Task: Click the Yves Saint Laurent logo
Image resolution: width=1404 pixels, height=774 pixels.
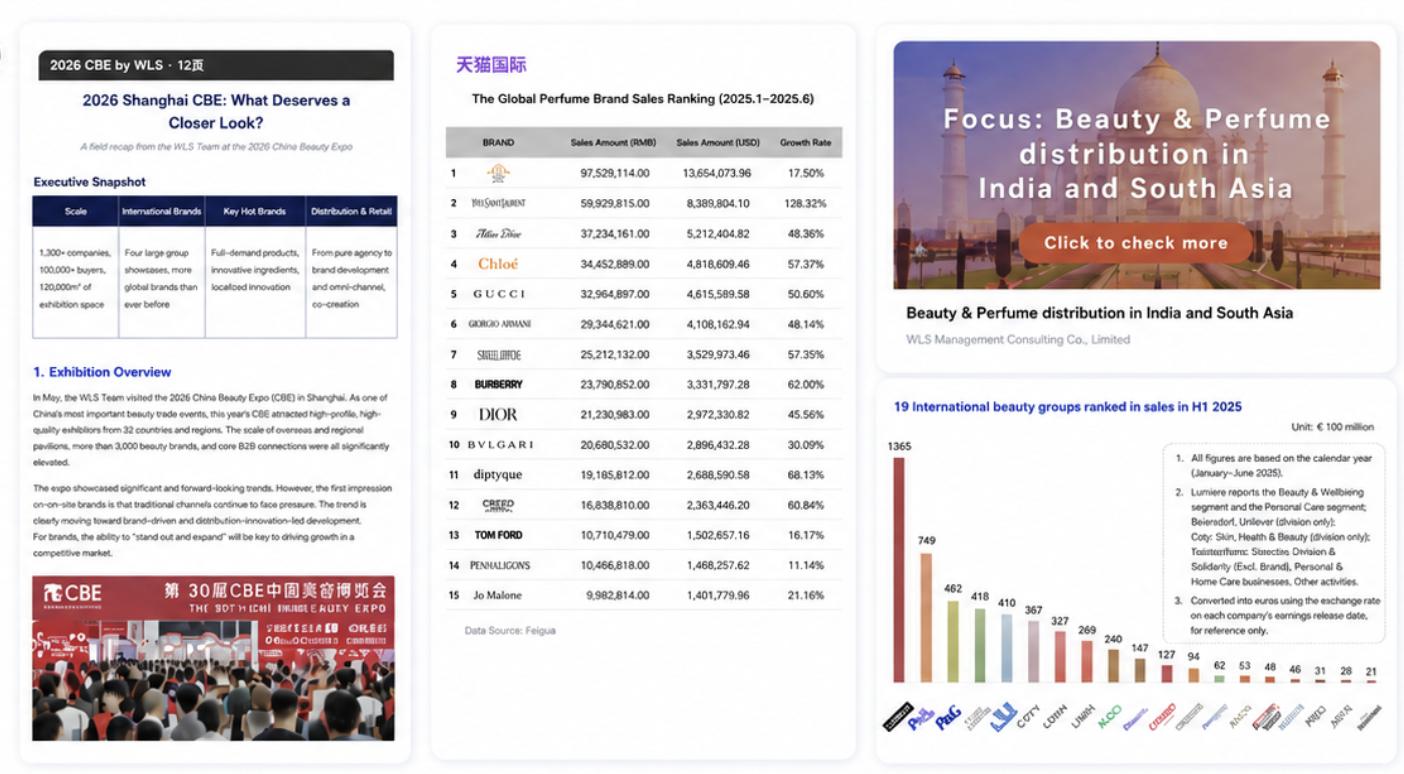Action: 498,203
